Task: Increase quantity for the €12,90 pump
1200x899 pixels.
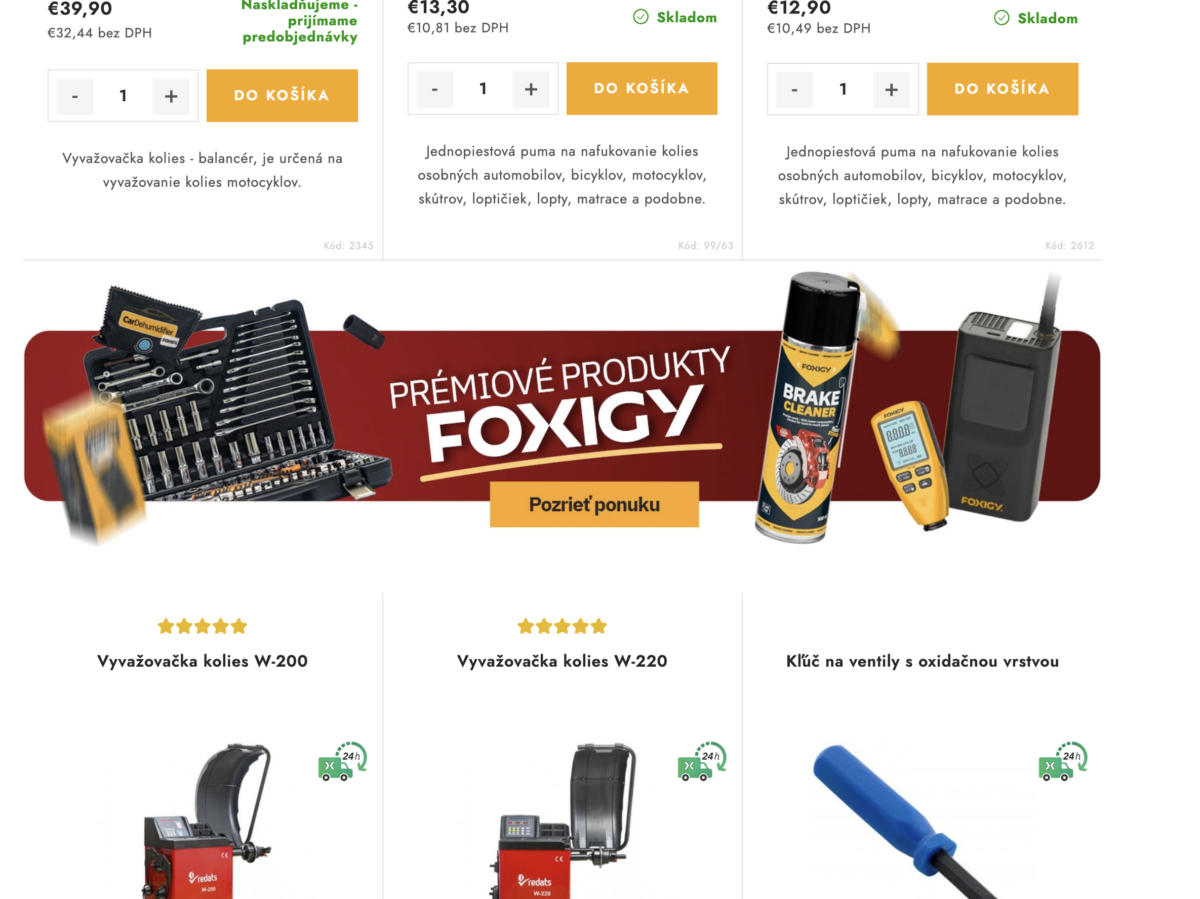Action: point(891,90)
